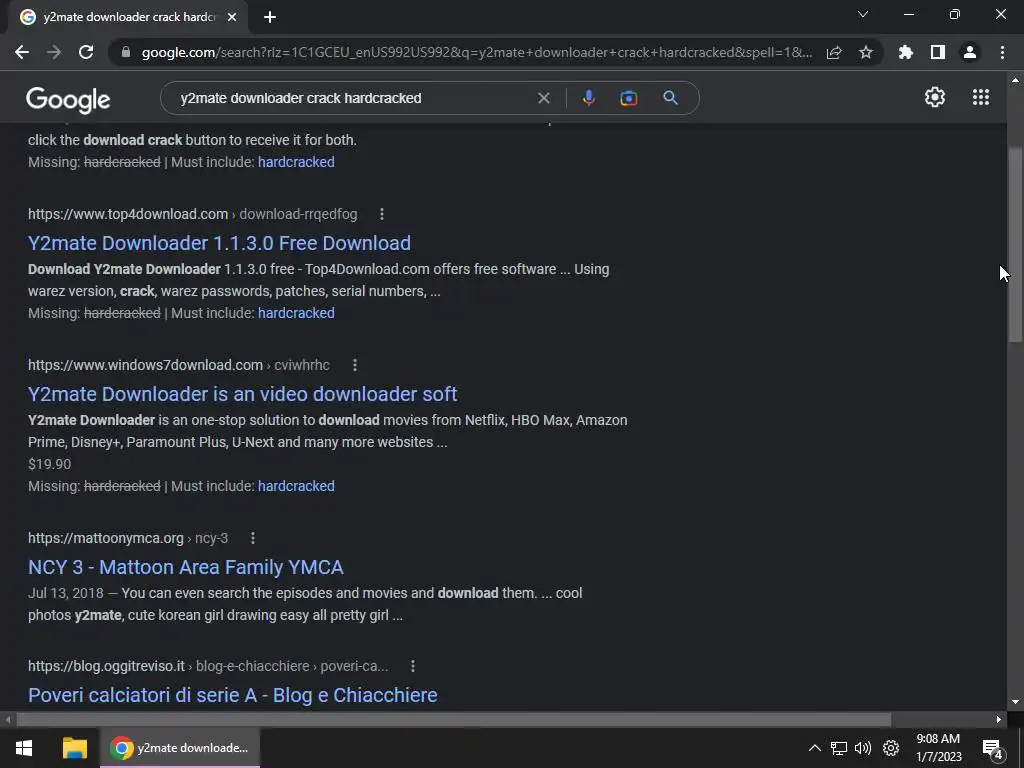Click scroll down arrow on page

coord(1015,703)
